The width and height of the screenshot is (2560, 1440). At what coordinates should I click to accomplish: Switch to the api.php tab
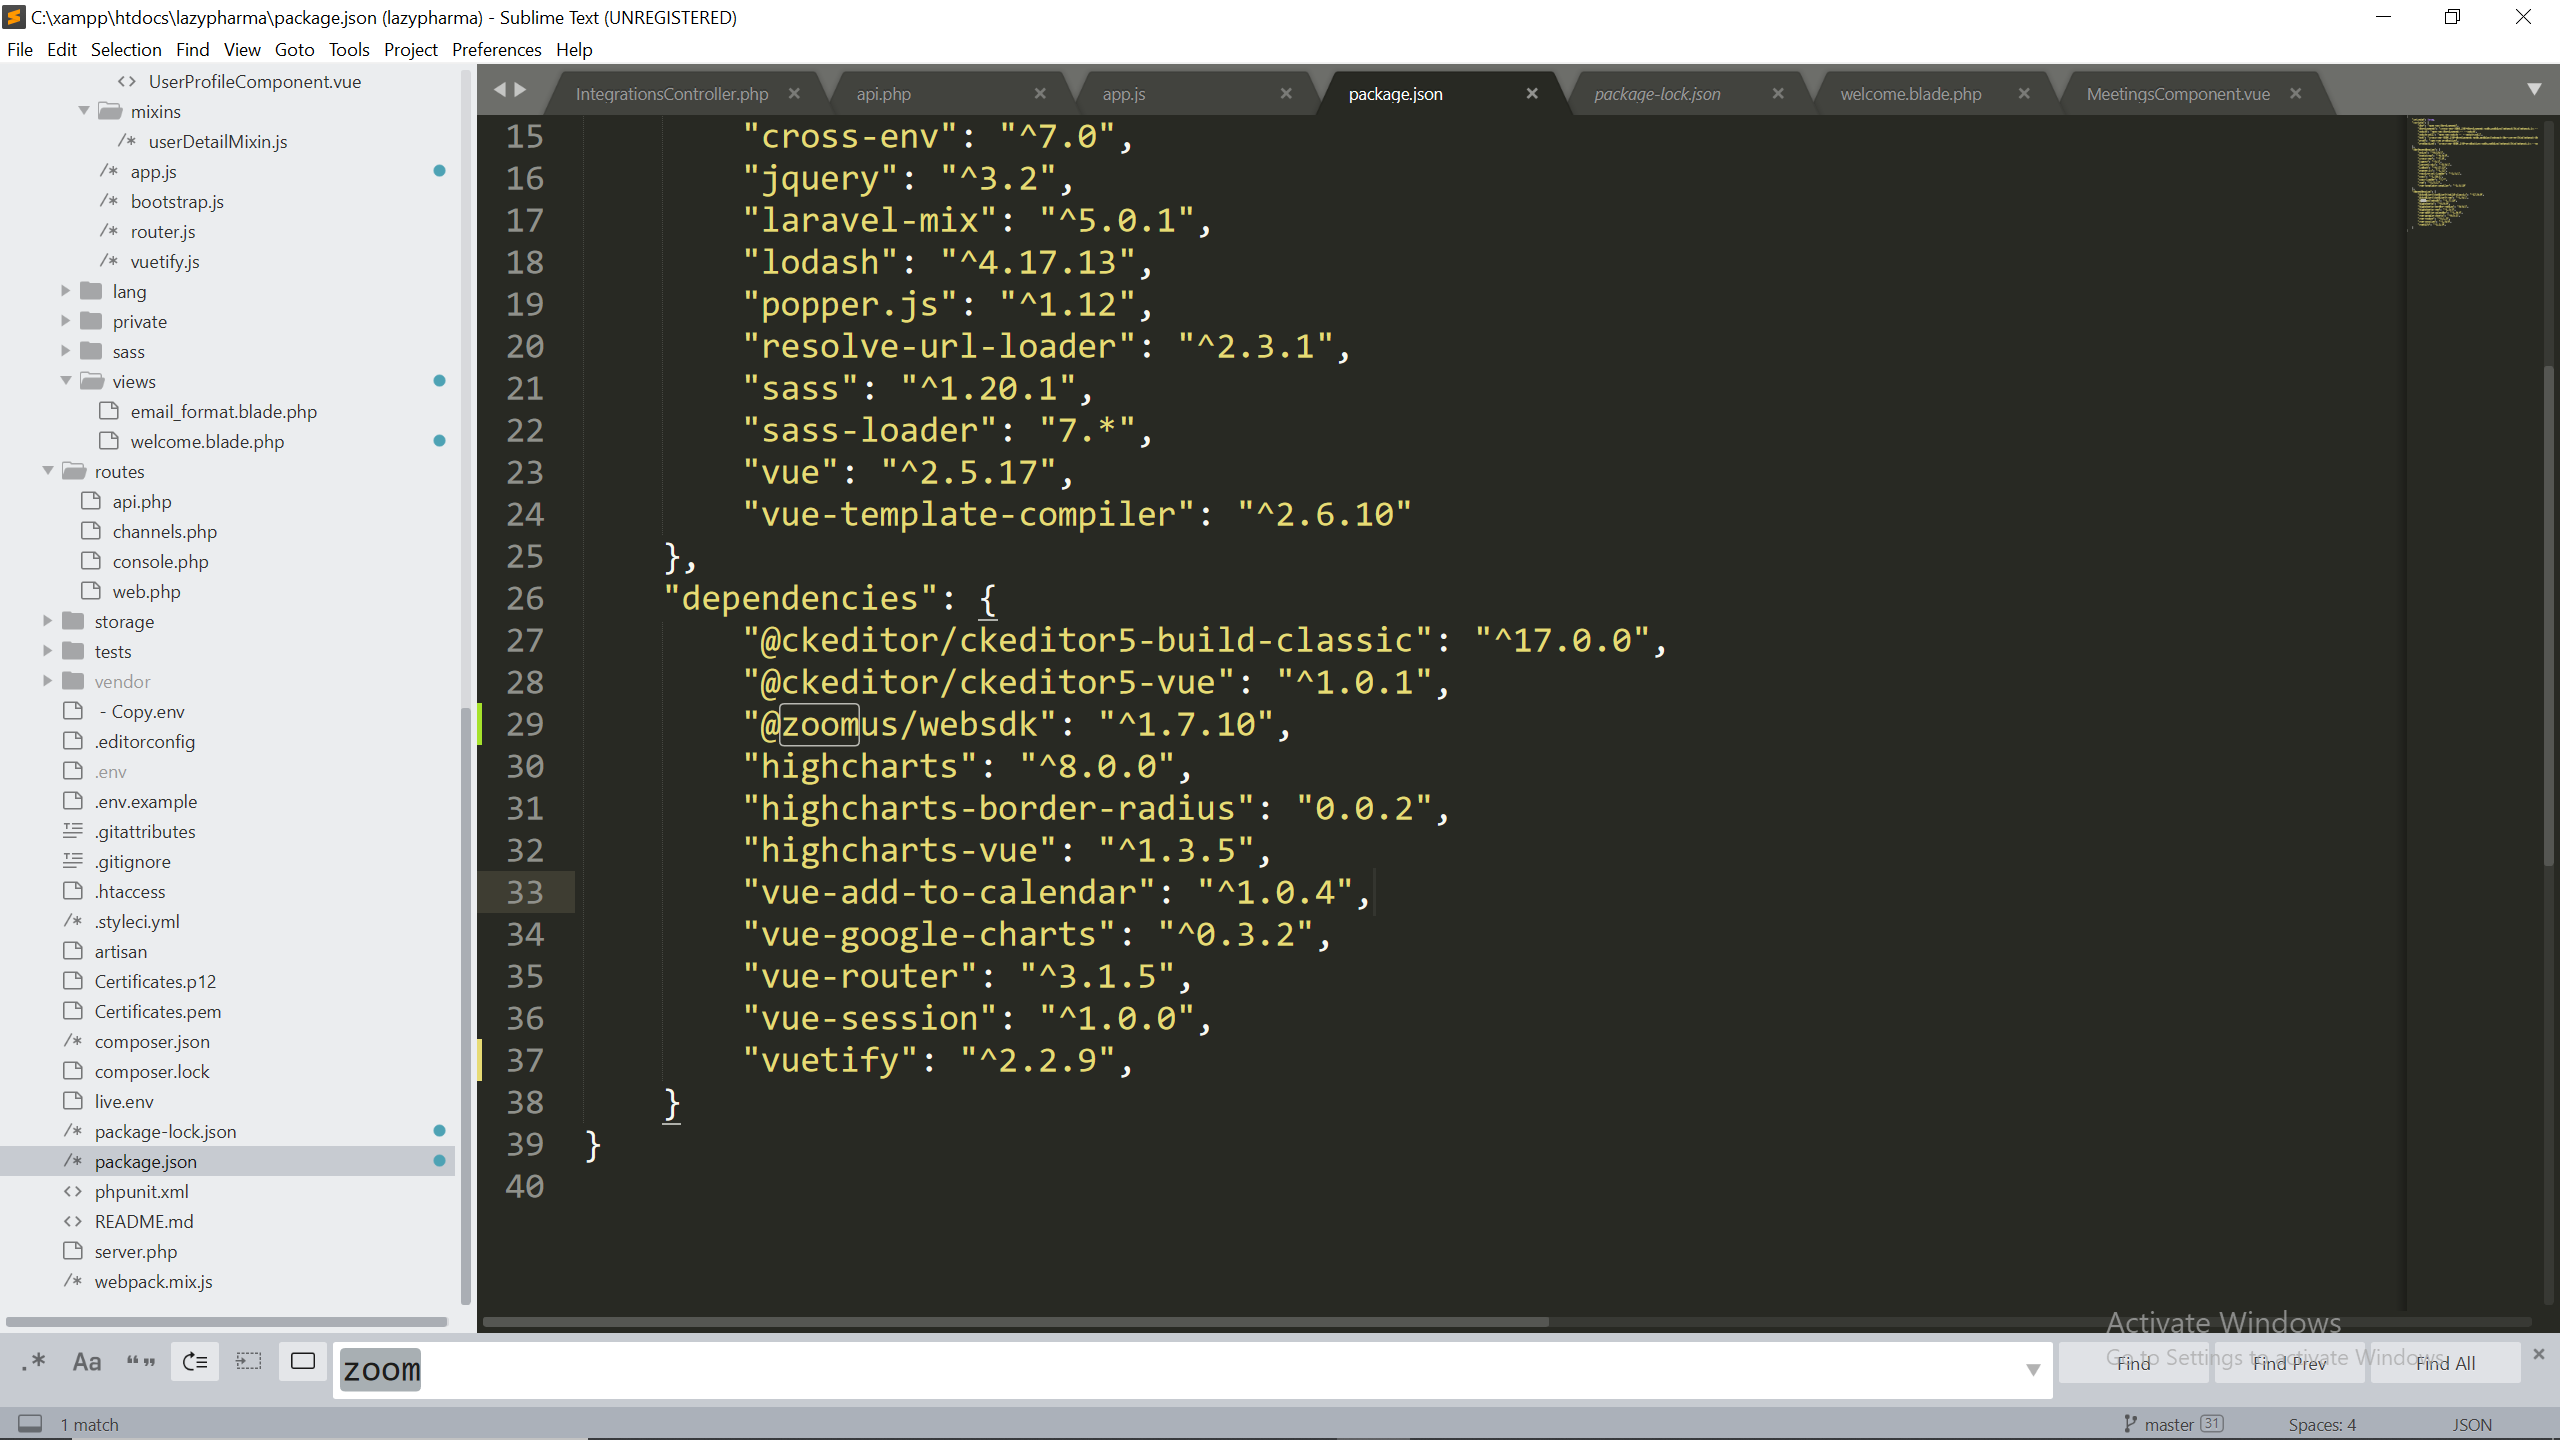point(883,94)
